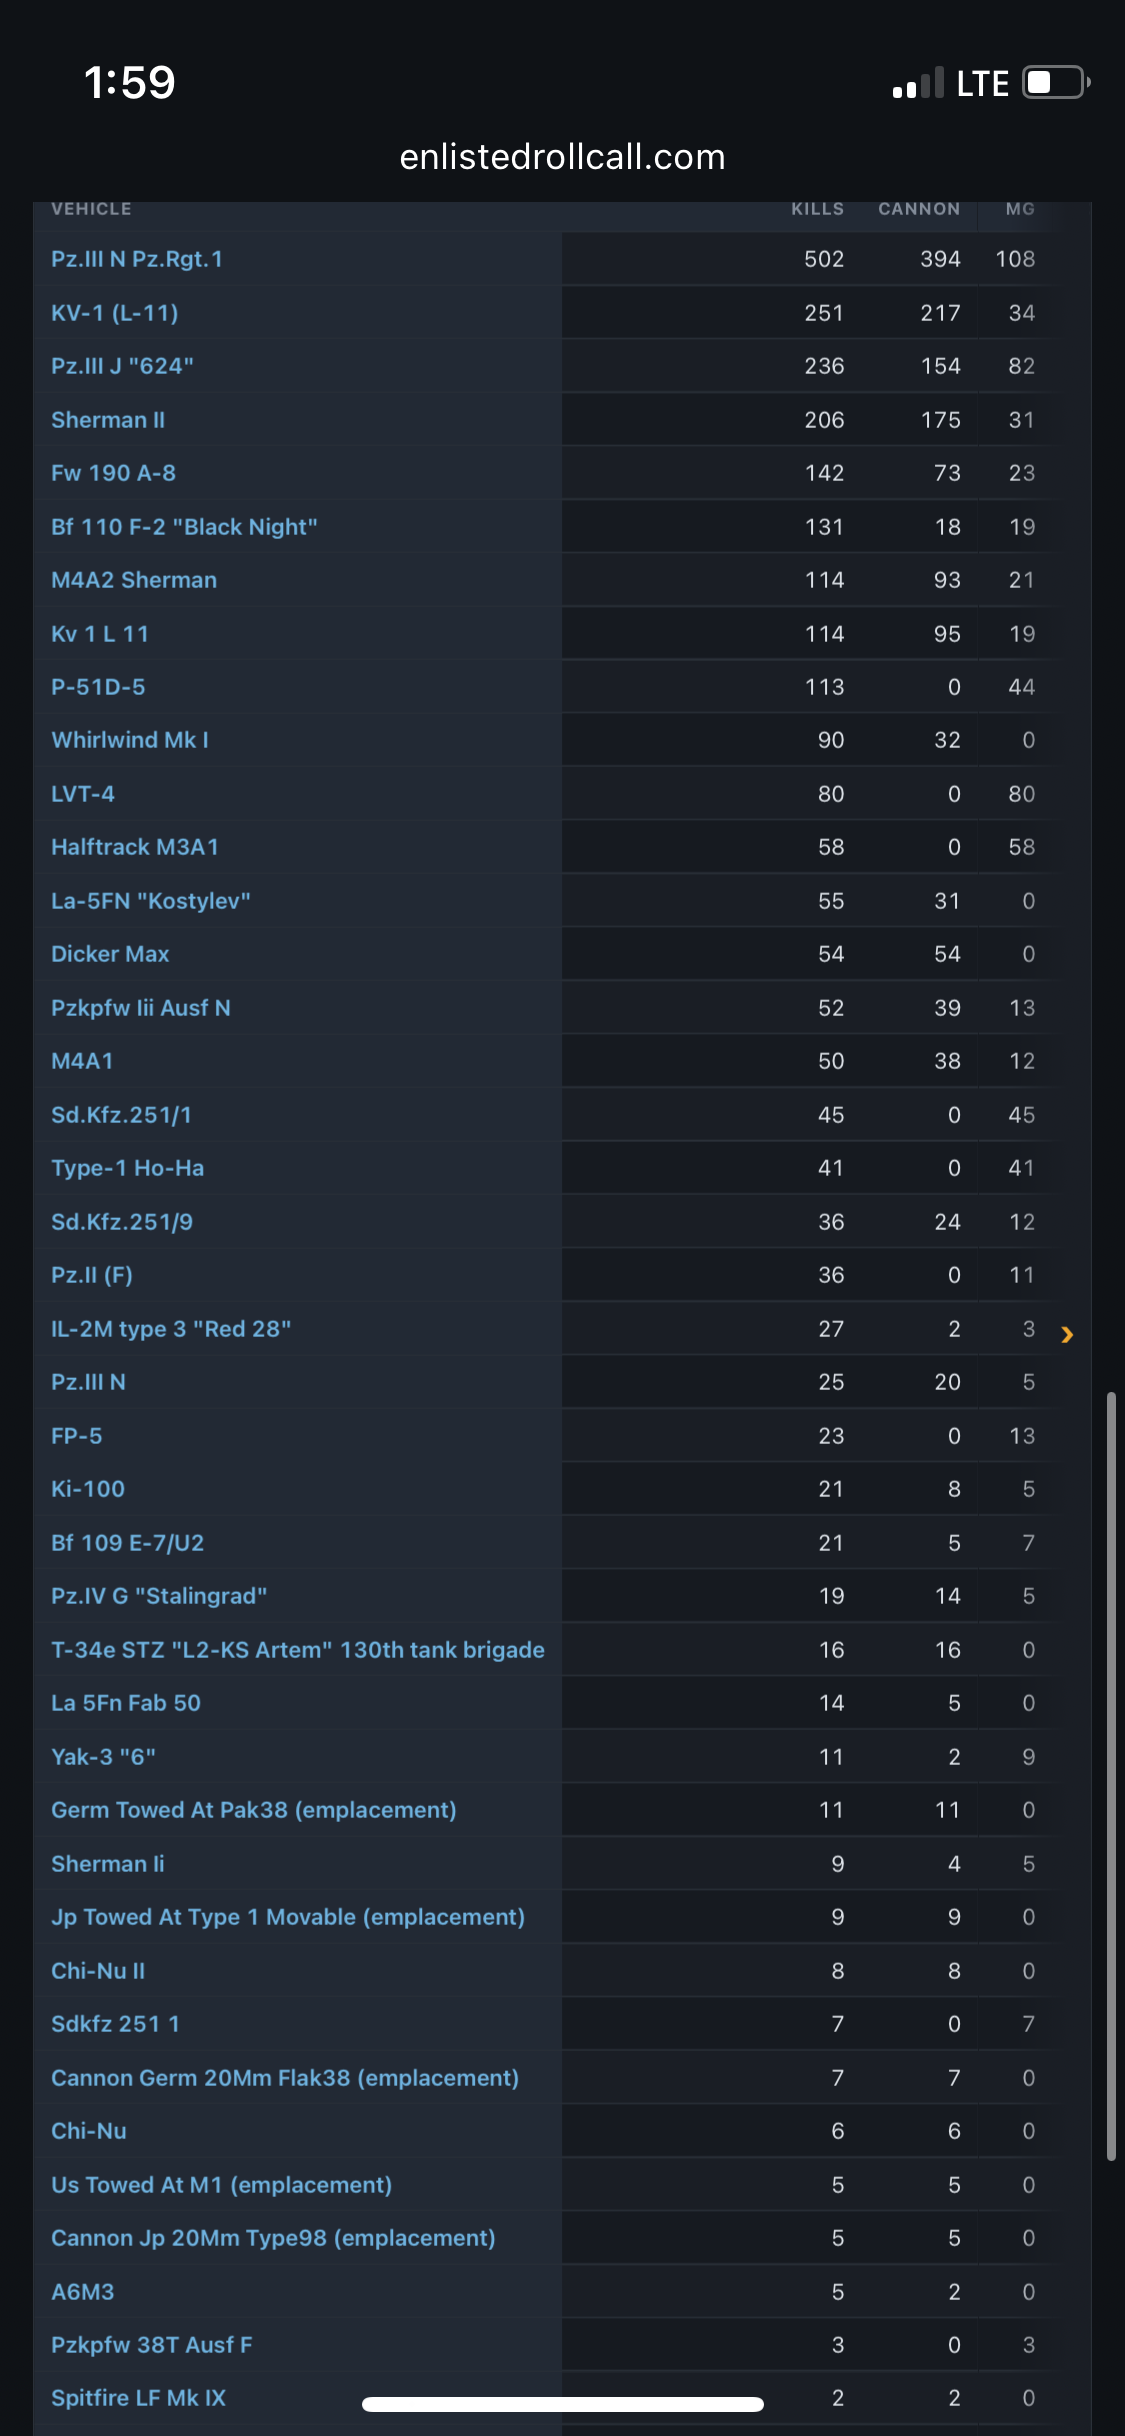Select the Whirlwind Mk I row

547,740
